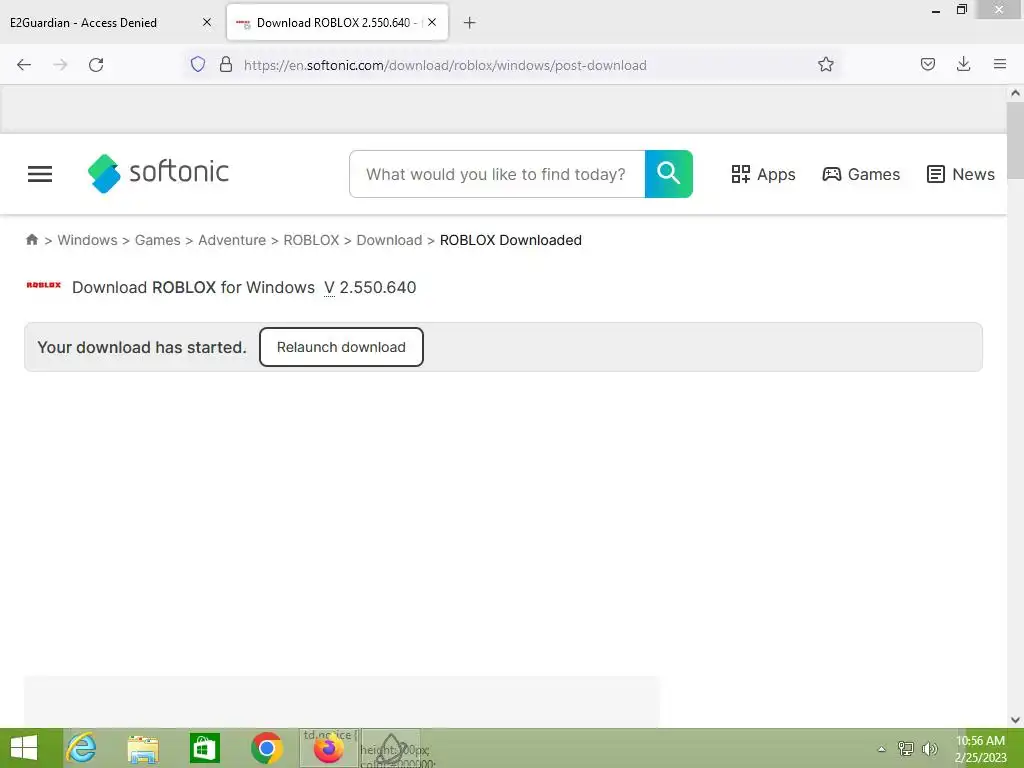This screenshot has width=1024, height=768.
Task: Click the scrollbar down arrow
Action: [x=1015, y=720]
